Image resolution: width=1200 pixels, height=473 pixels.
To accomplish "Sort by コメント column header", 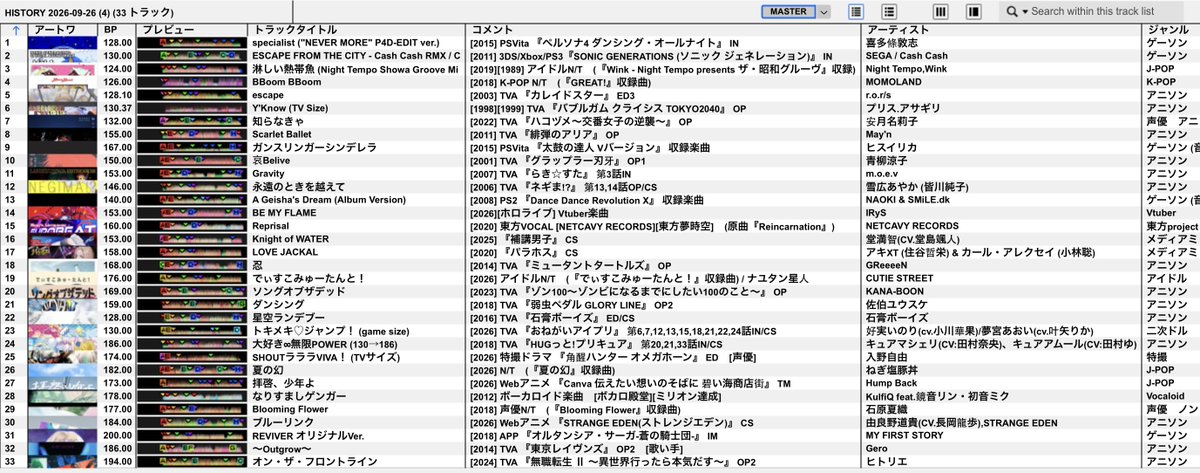I will click(664, 31).
